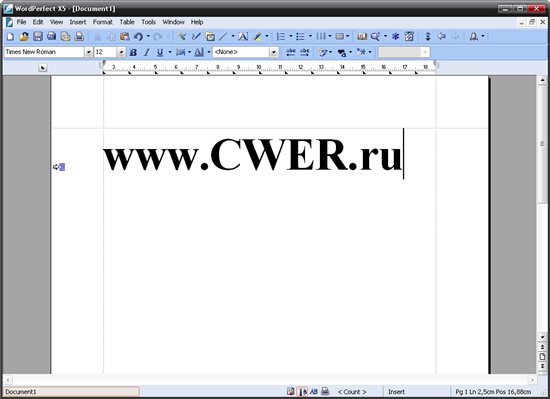Image resolution: width=550 pixels, height=399 pixels.
Task: Open an existing file with folder icon
Action: tap(24, 36)
